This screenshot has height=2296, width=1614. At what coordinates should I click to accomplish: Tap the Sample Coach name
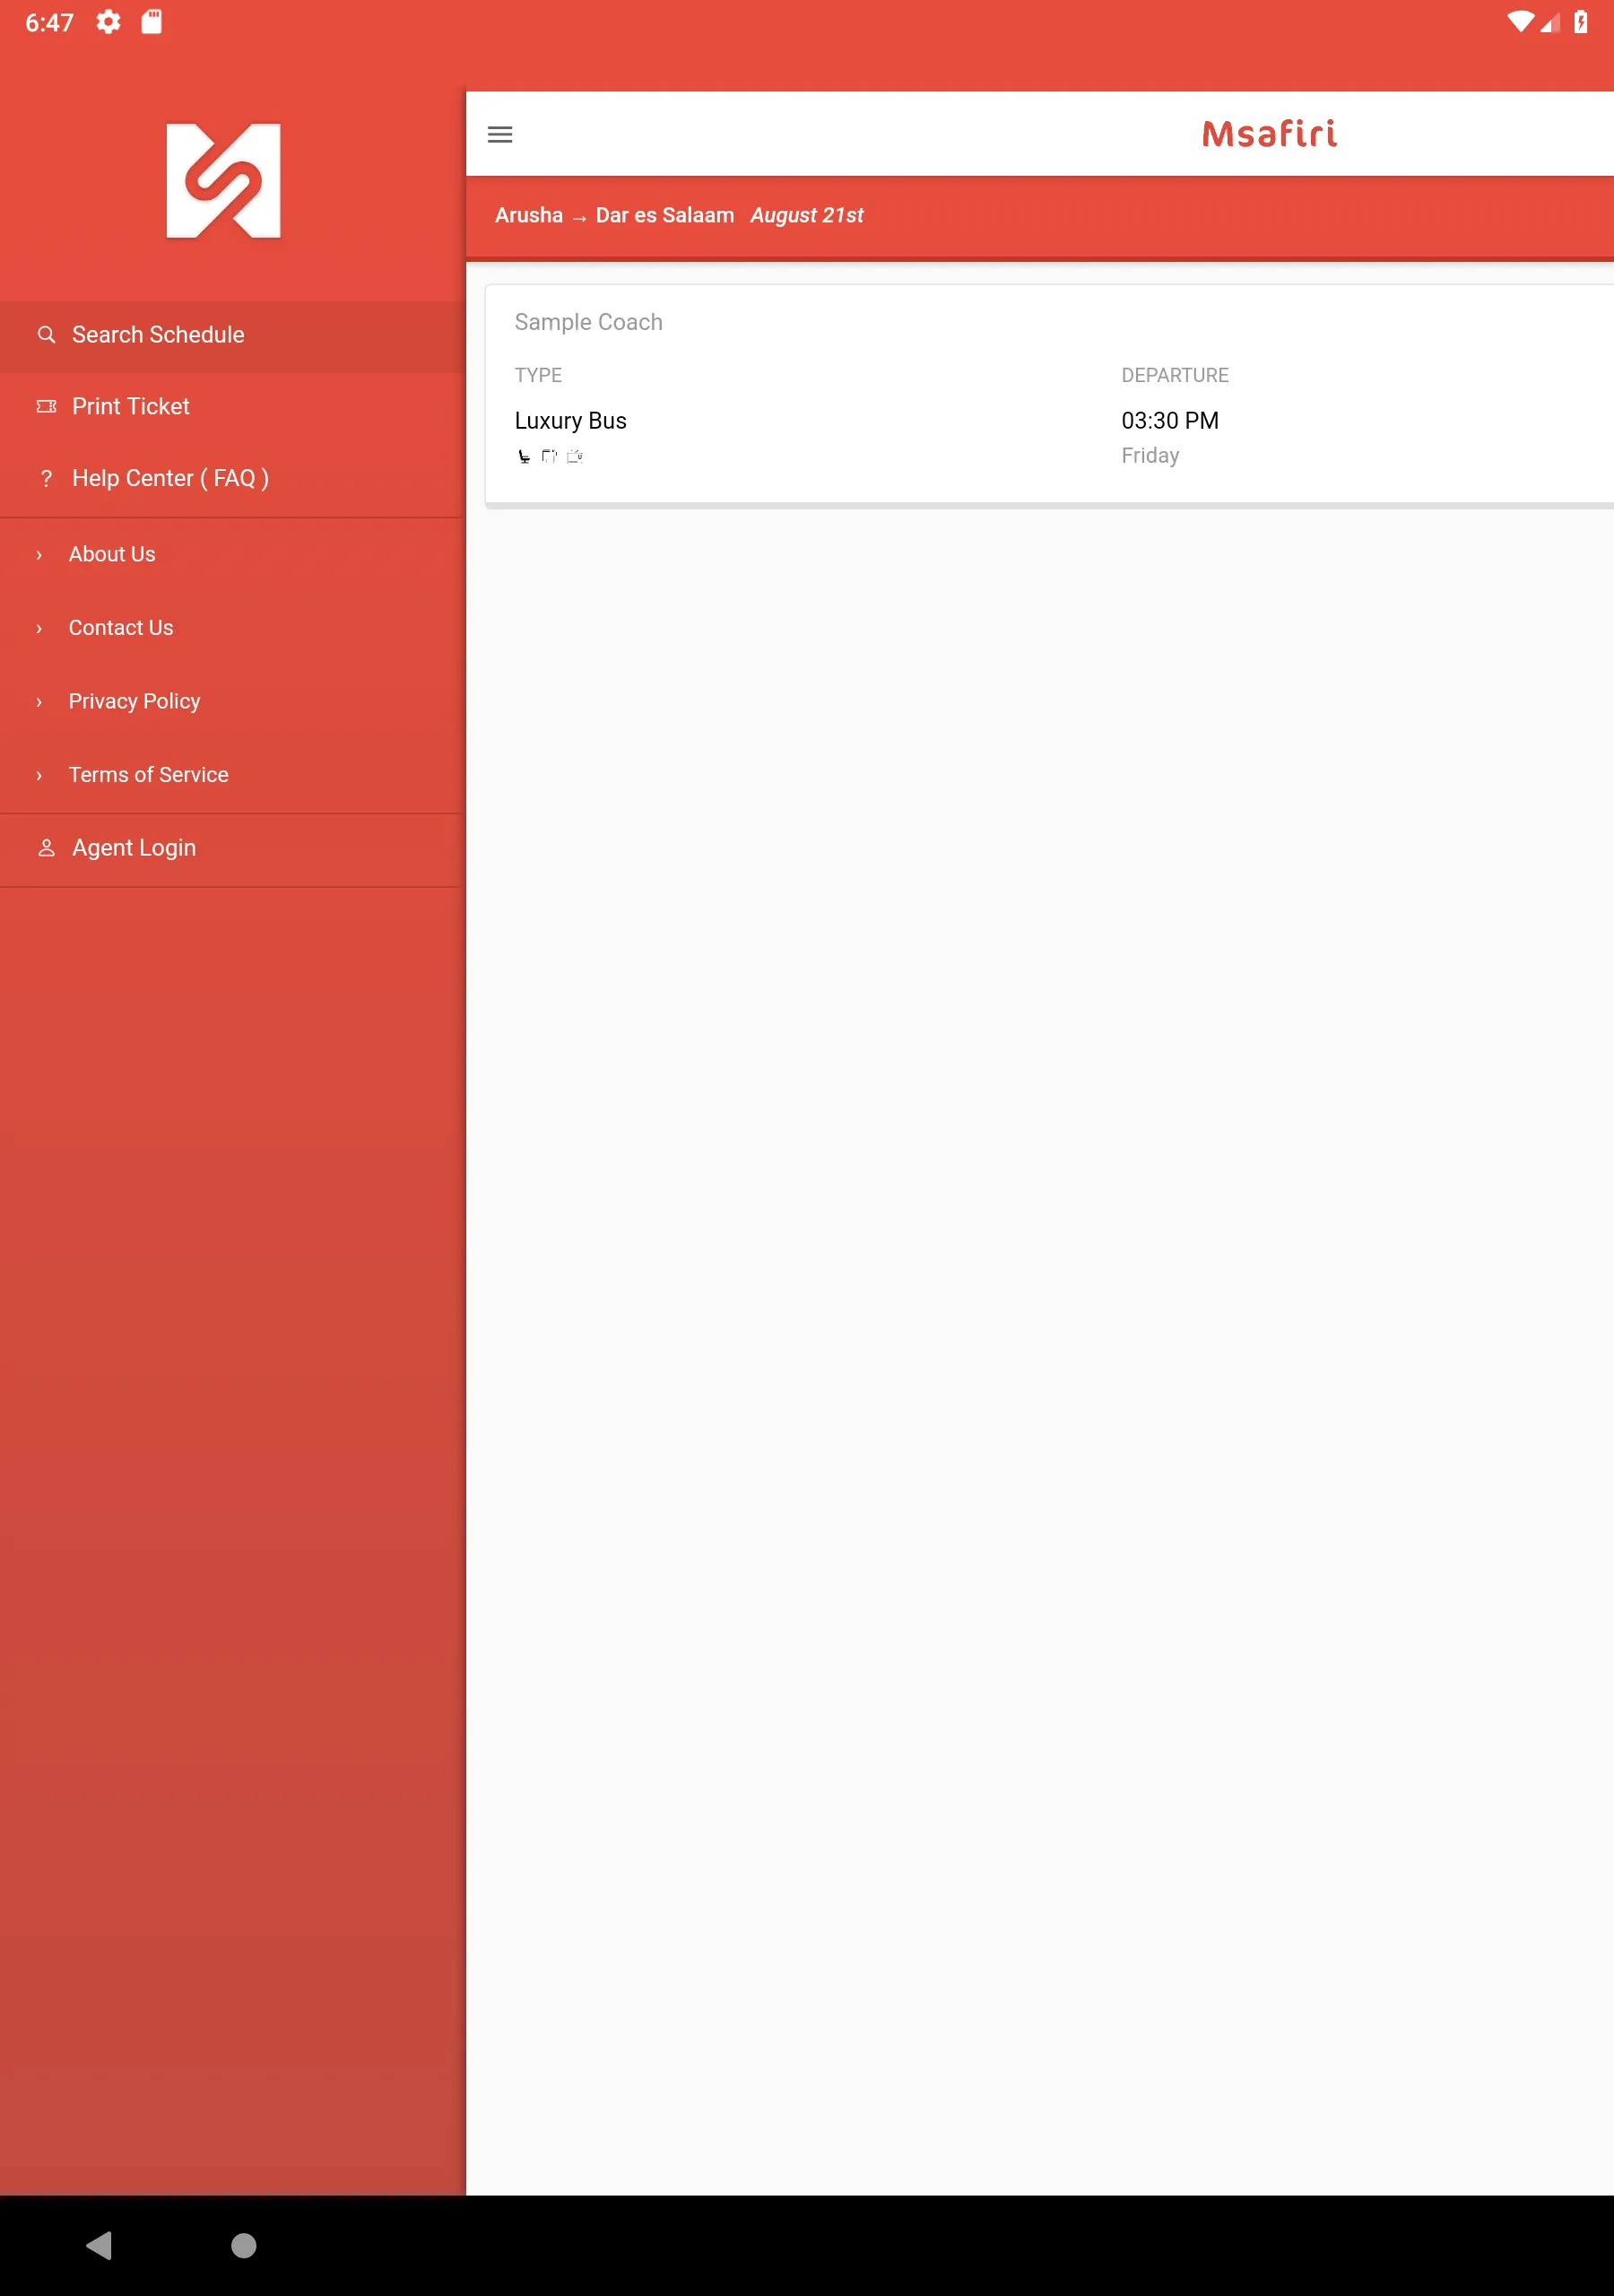(588, 322)
